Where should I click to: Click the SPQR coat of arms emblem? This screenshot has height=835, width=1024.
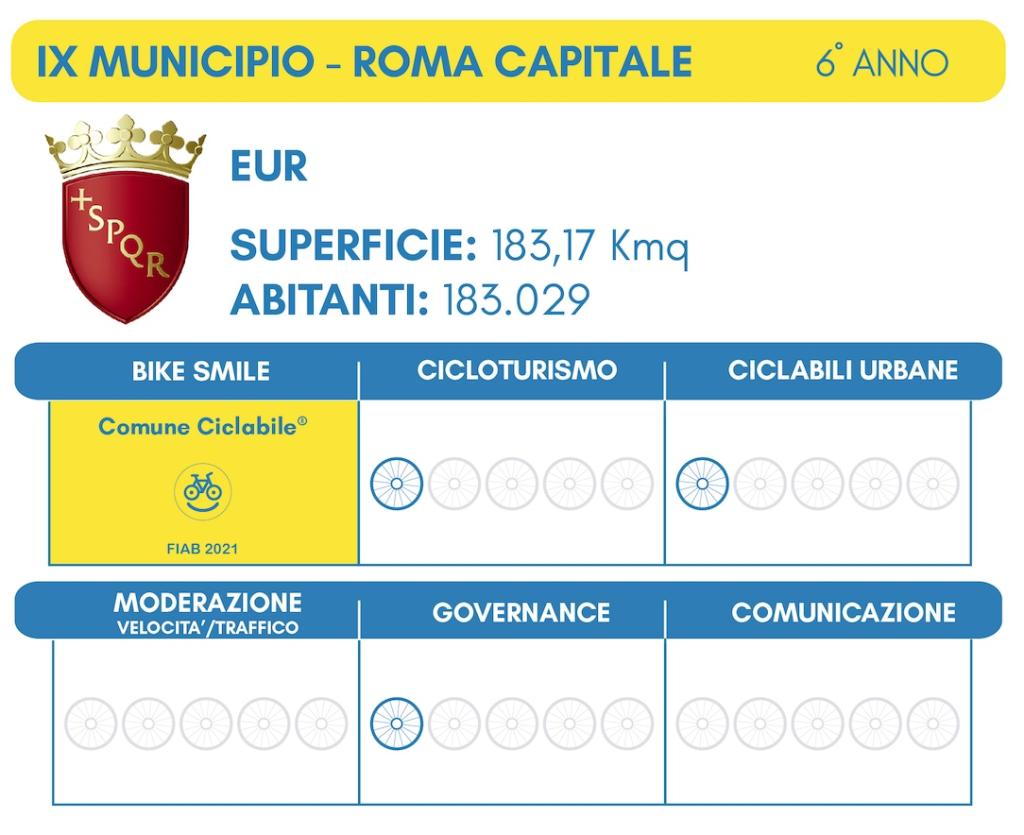(125, 218)
